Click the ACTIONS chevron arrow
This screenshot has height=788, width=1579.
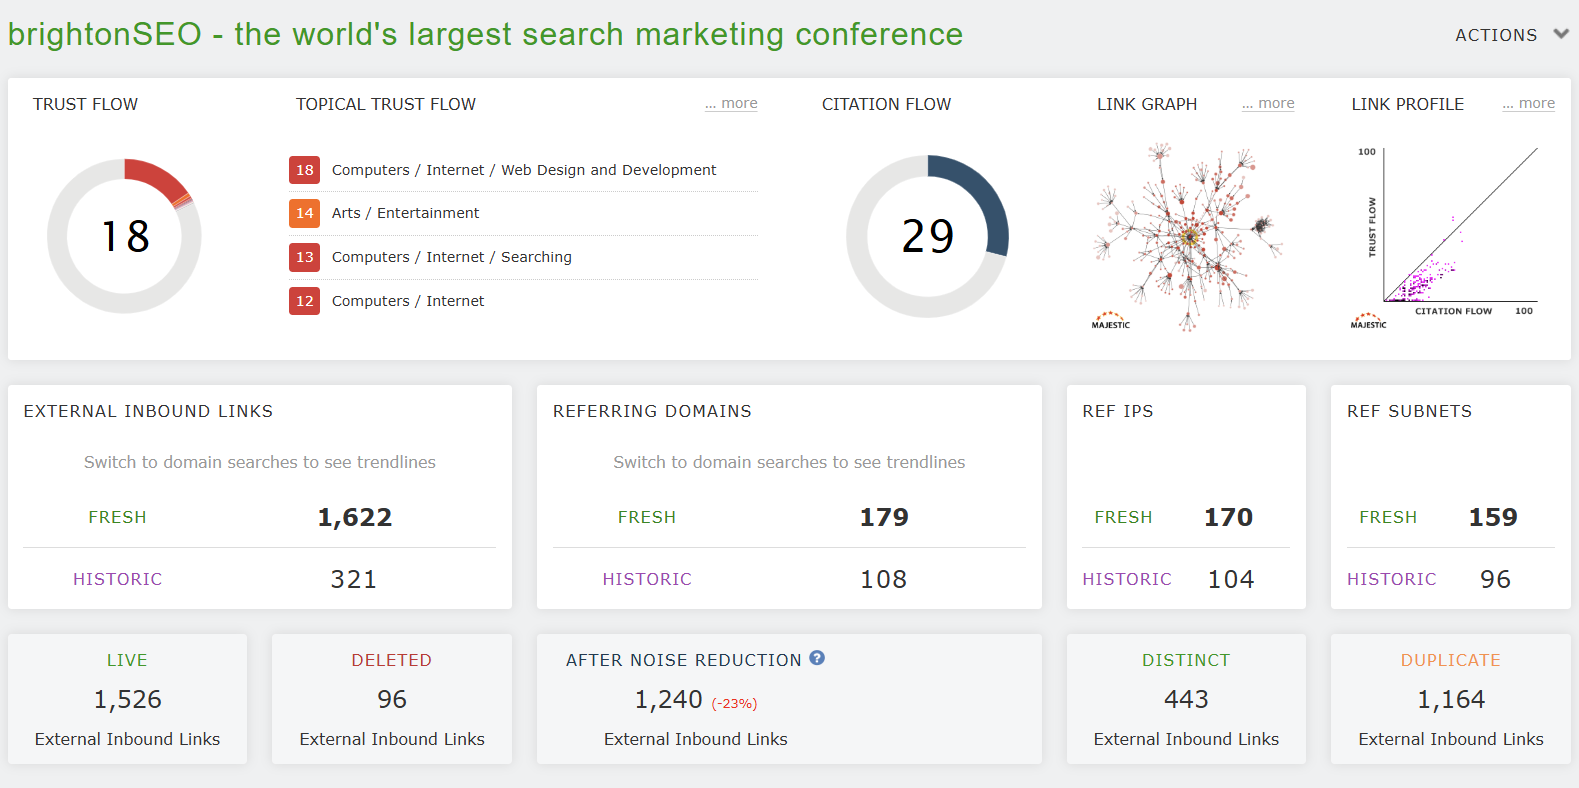(1561, 34)
